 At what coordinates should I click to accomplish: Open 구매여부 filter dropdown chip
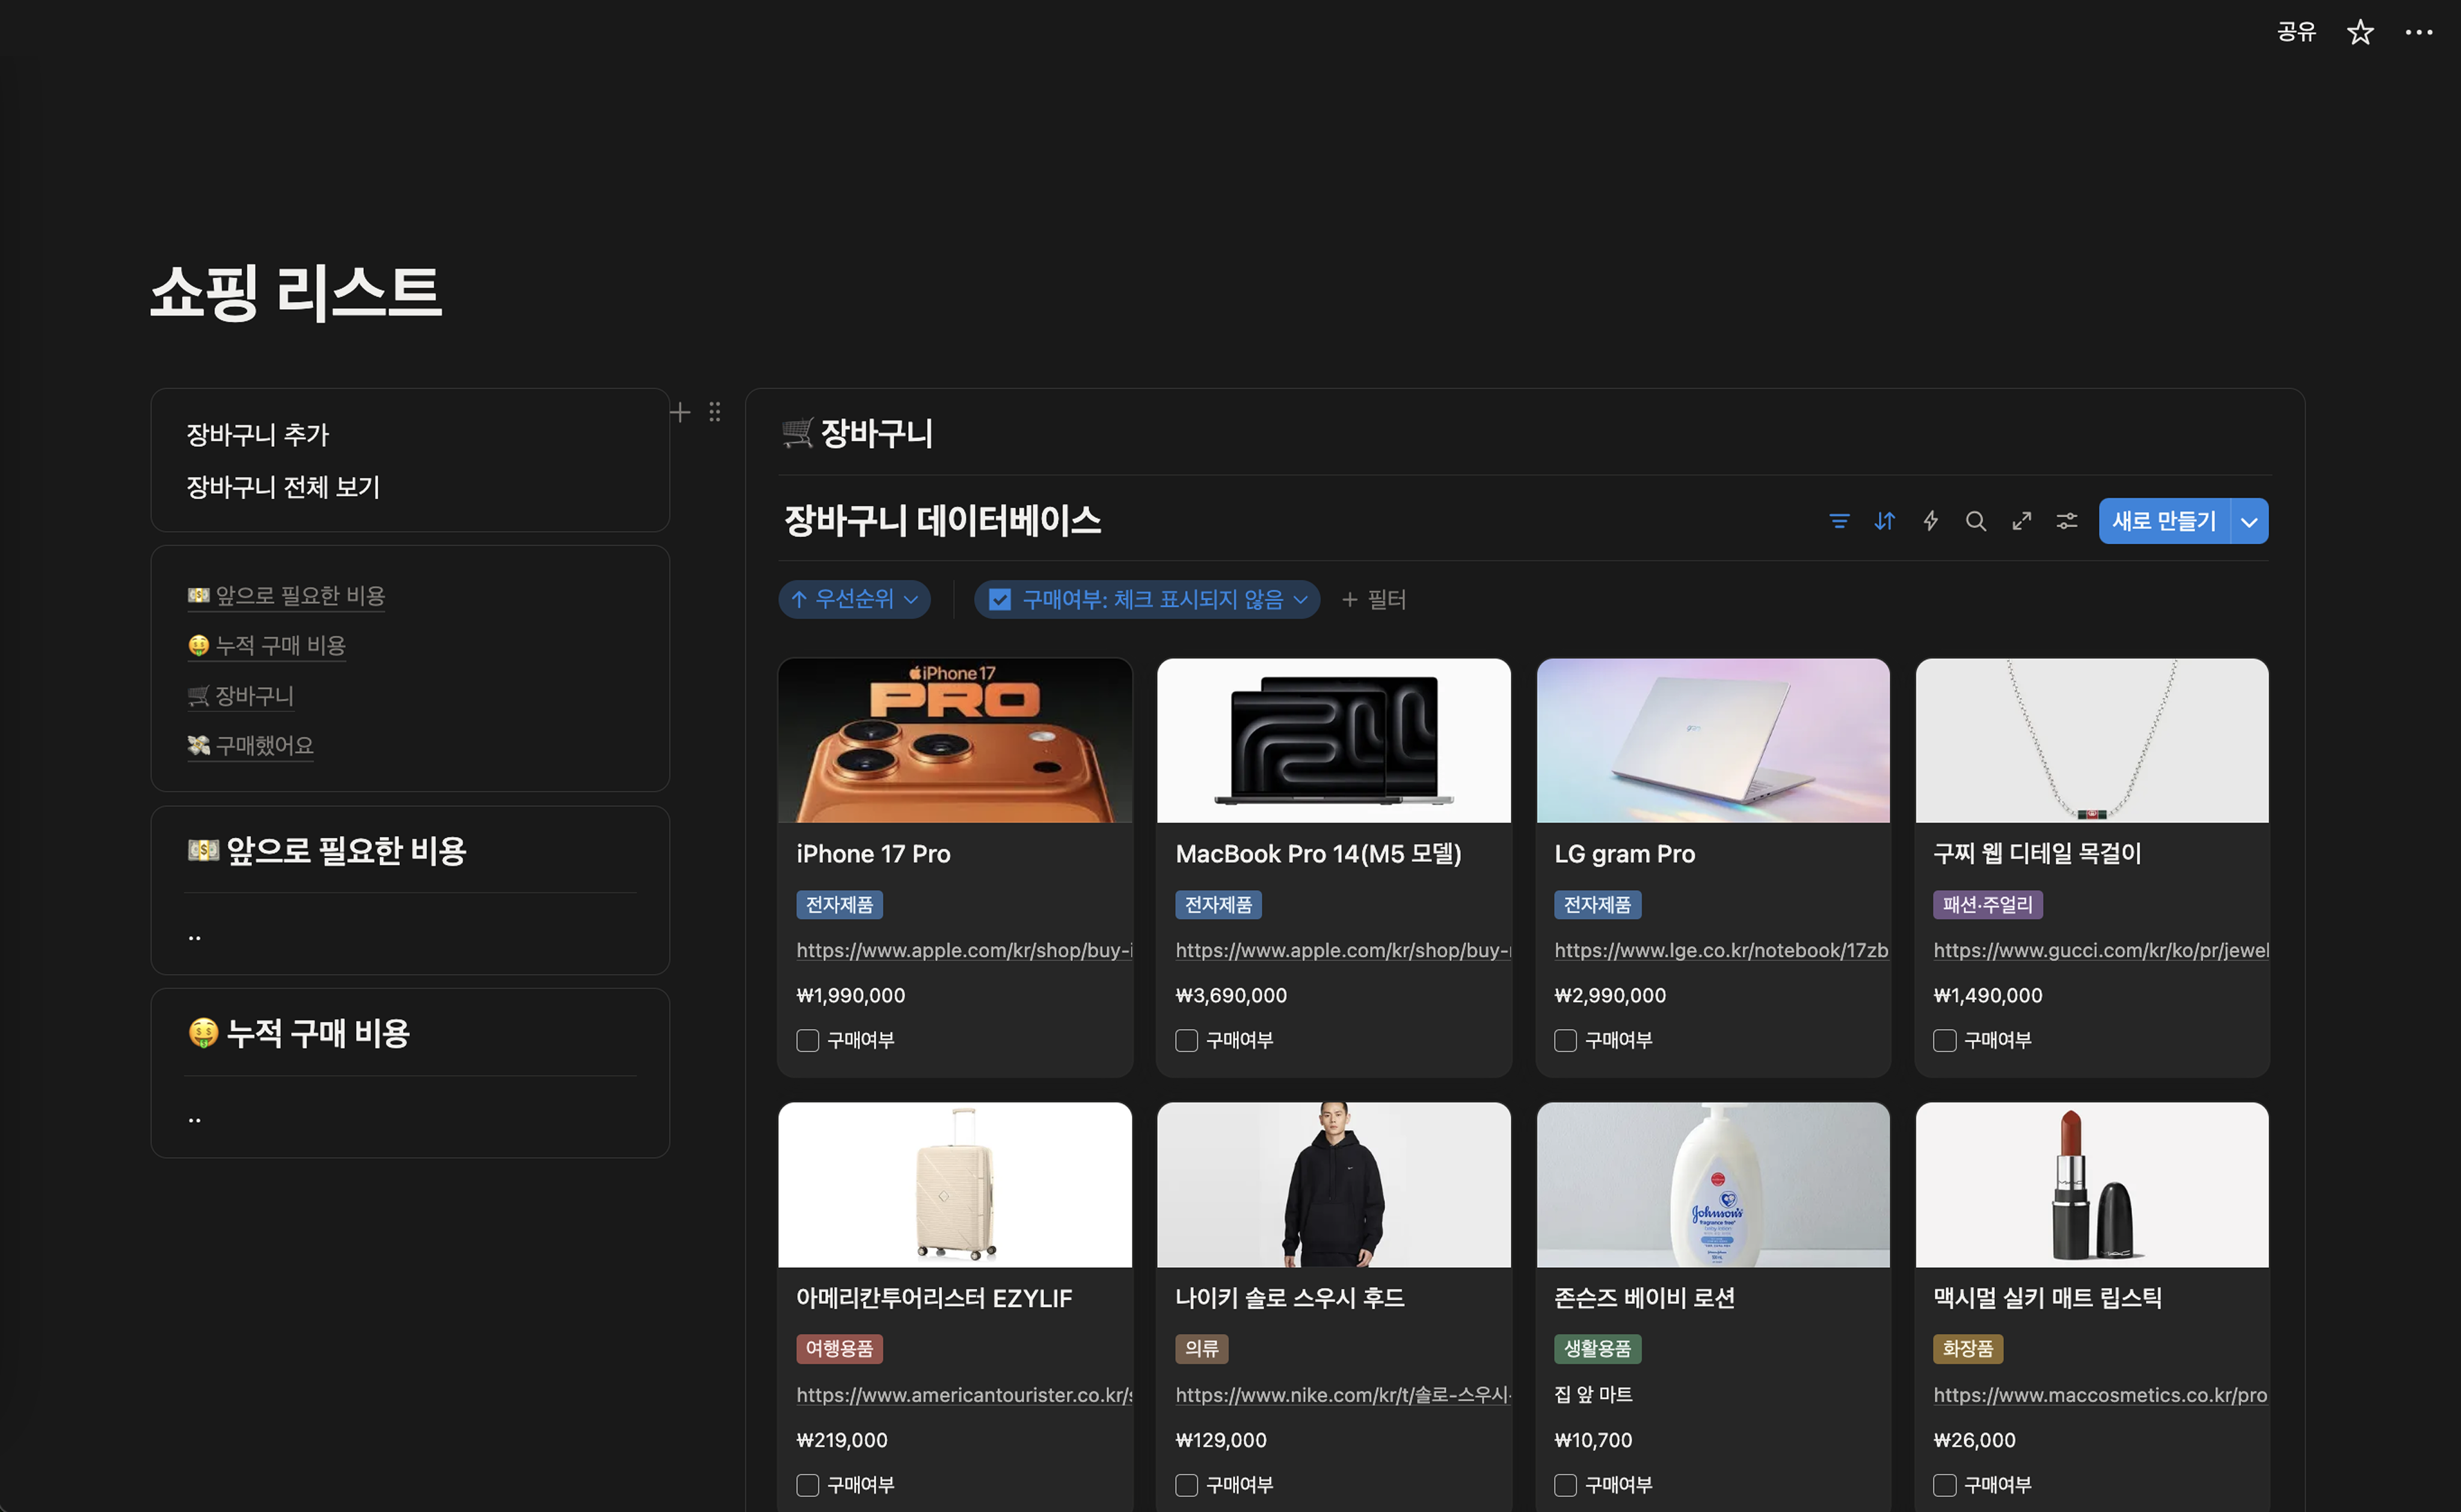(x=1146, y=599)
